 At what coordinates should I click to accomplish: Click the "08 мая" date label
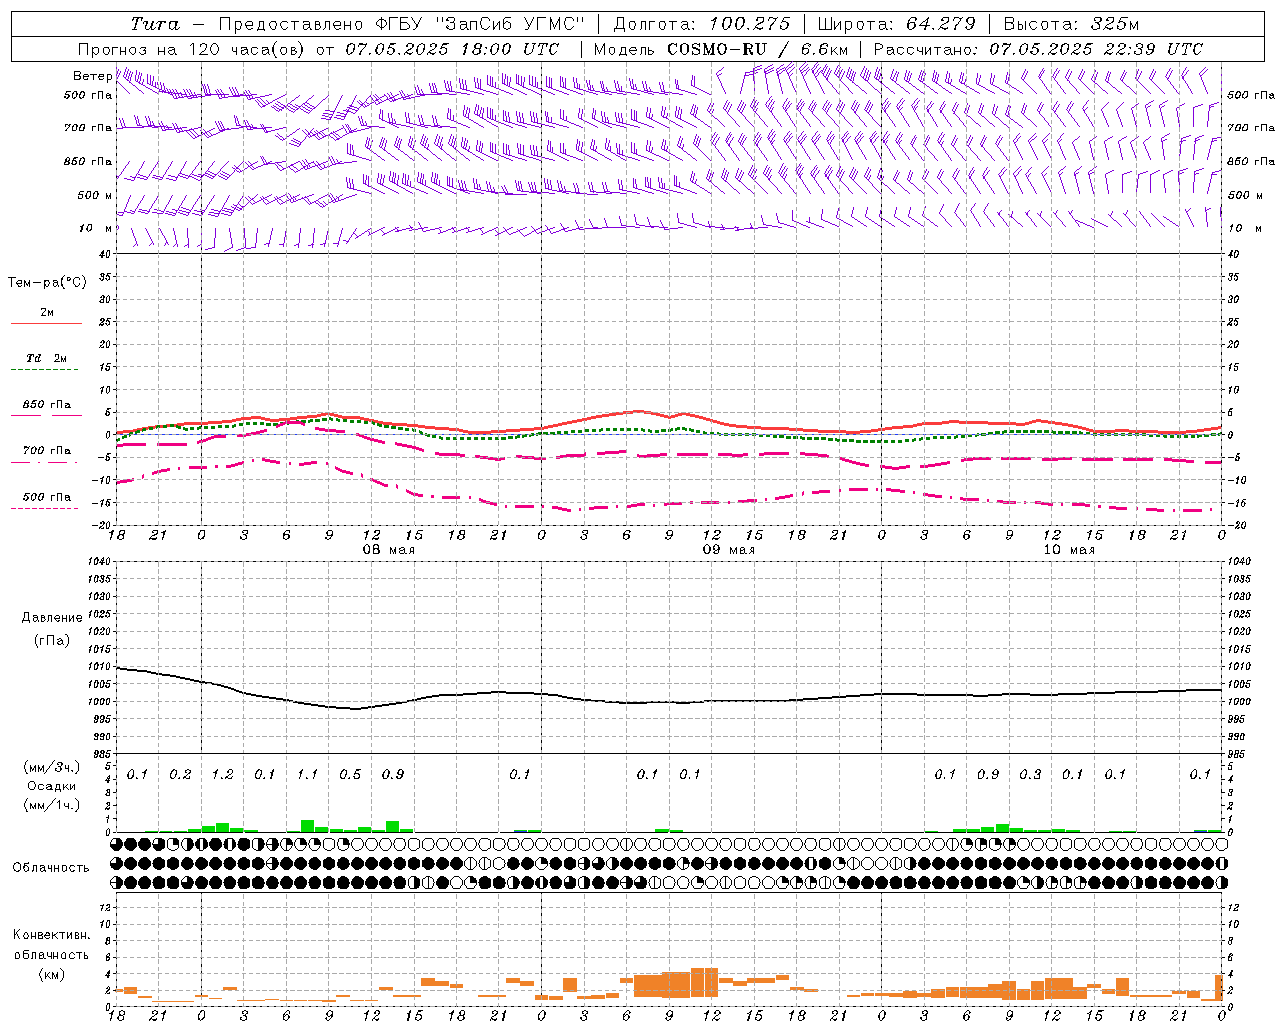(x=388, y=550)
